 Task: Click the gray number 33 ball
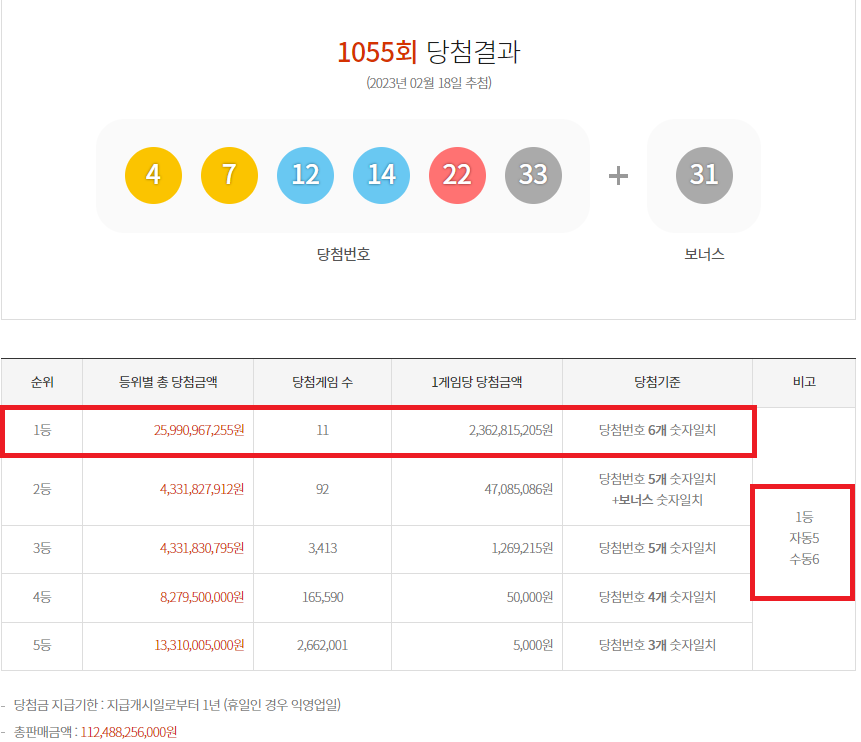(x=533, y=175)
